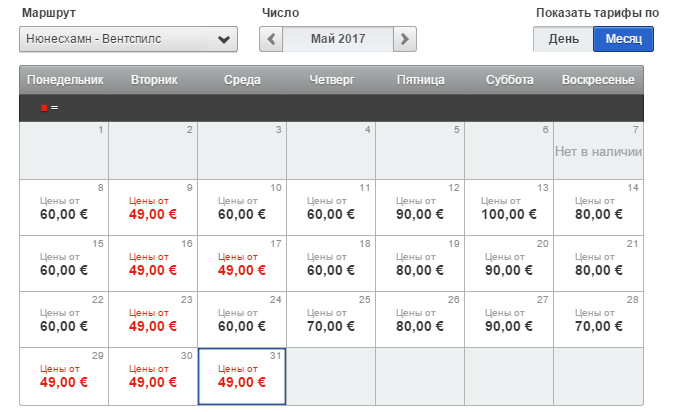Switch tariff view to Месяц
Viewport: 675px width, 412px height.
[623, 39]
